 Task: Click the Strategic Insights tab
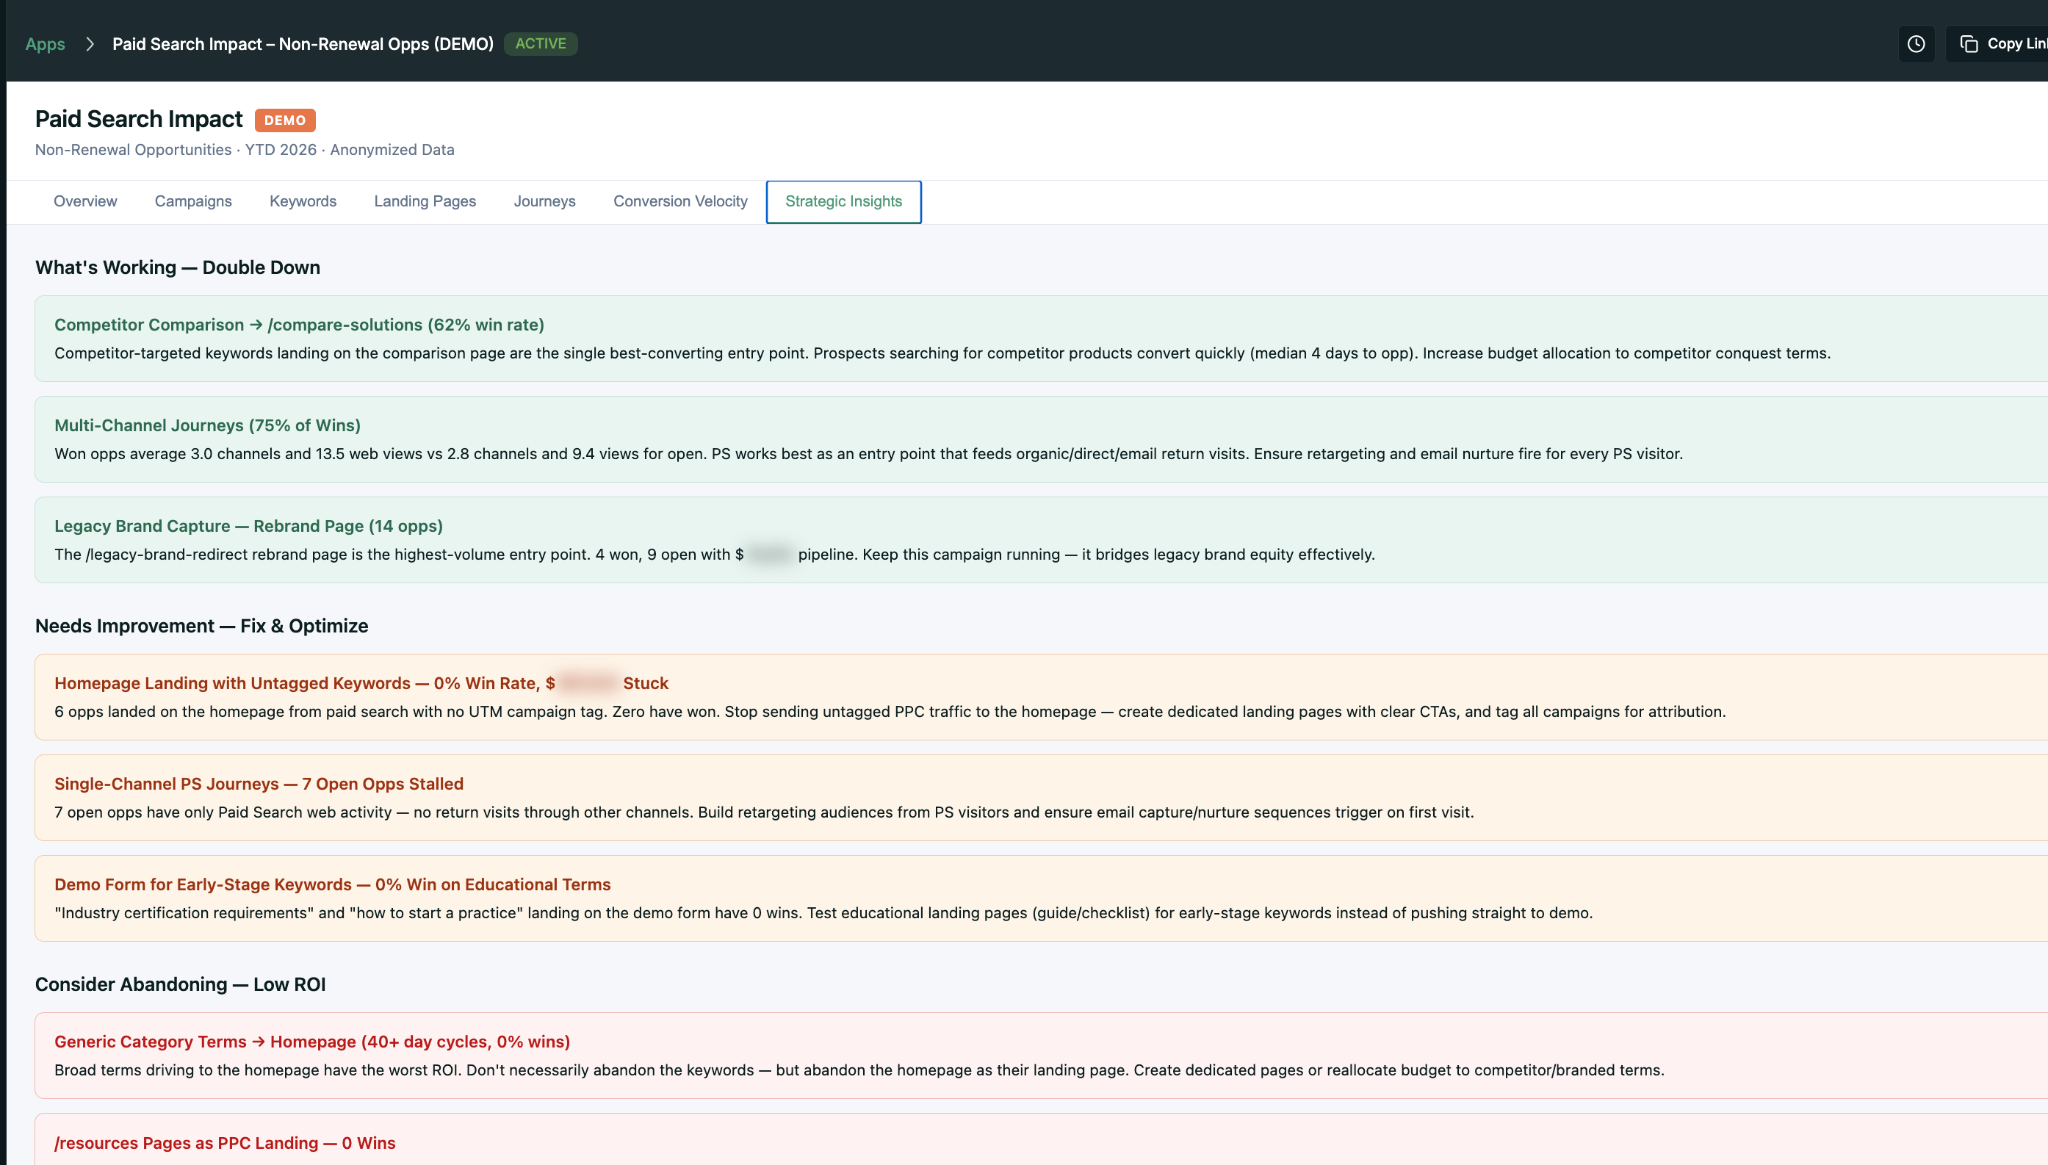(843, 201)
